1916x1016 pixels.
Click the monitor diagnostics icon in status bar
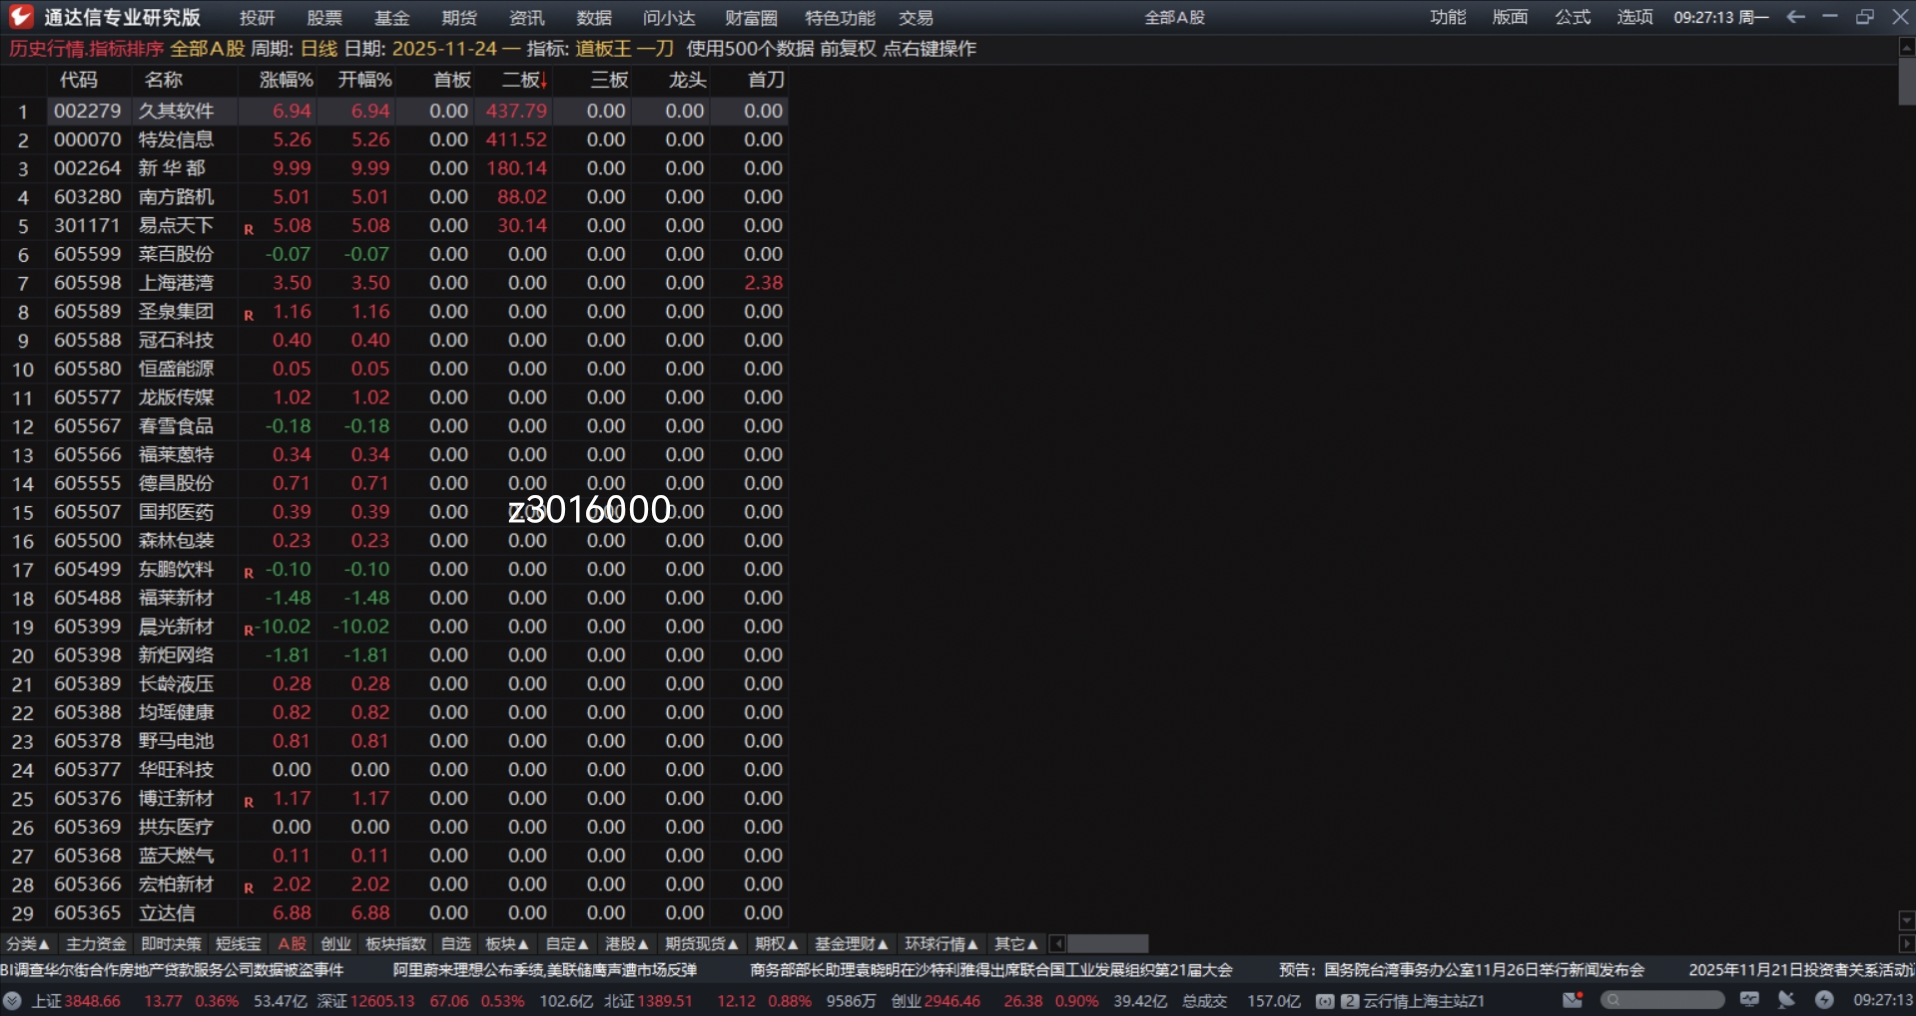coord(1750,1000)
